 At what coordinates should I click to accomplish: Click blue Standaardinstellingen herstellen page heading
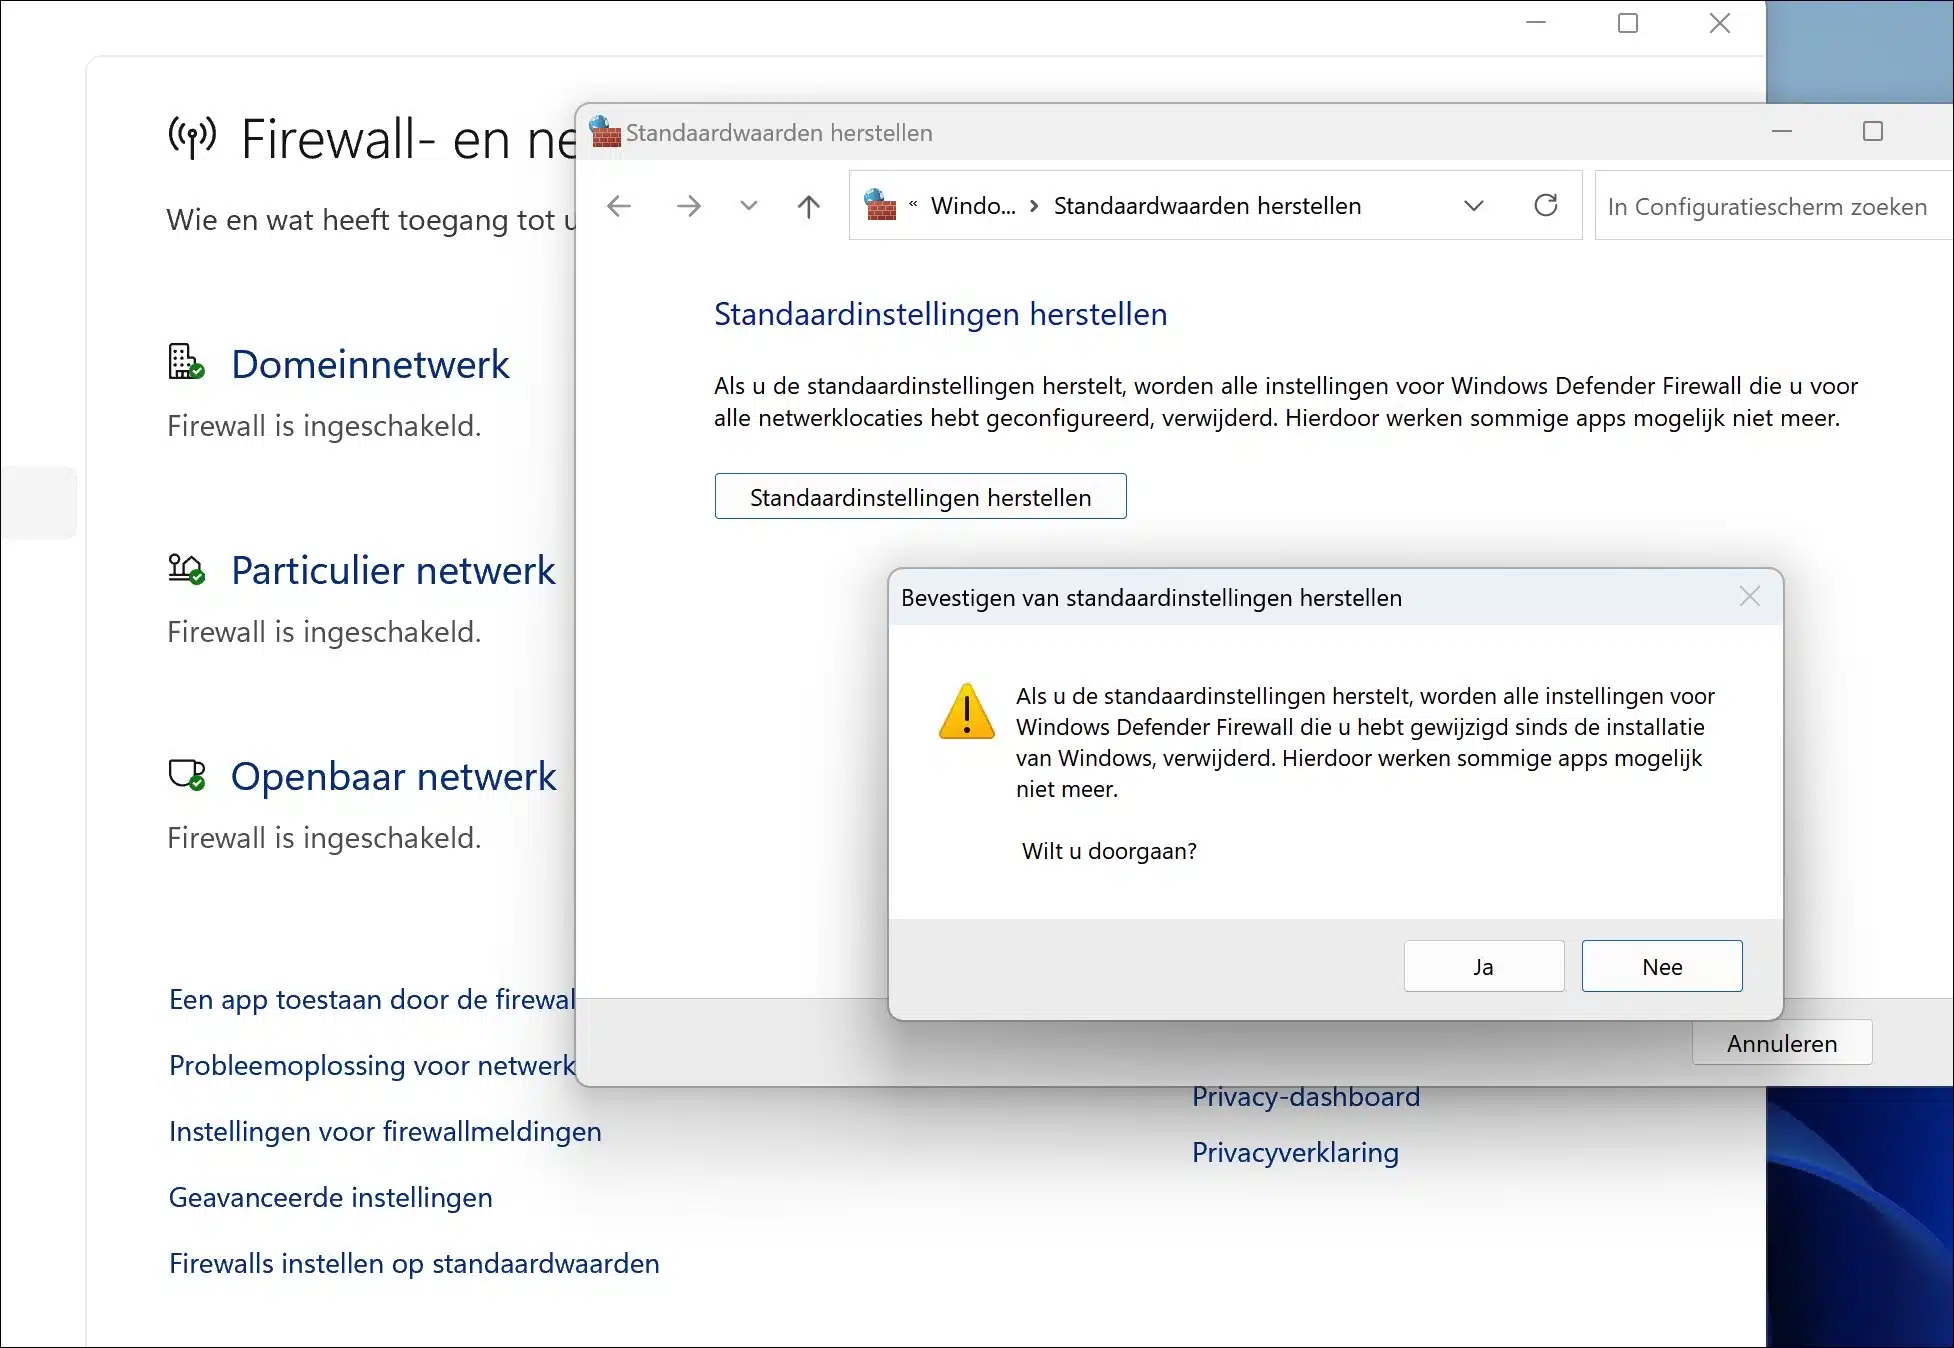point(940,314)
